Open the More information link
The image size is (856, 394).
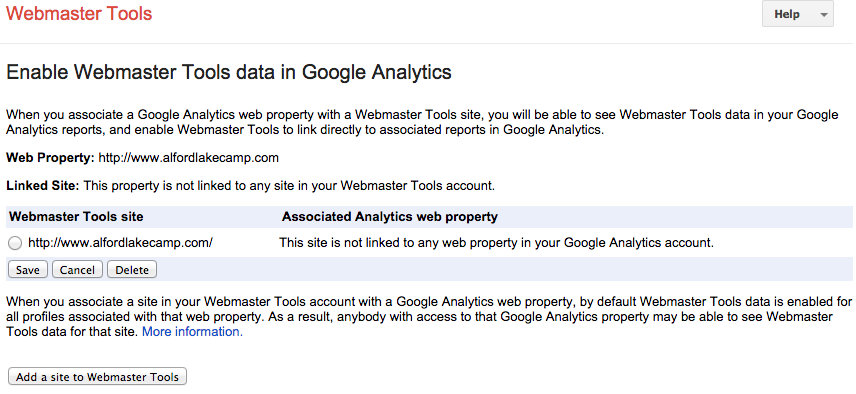click(192, 332)
